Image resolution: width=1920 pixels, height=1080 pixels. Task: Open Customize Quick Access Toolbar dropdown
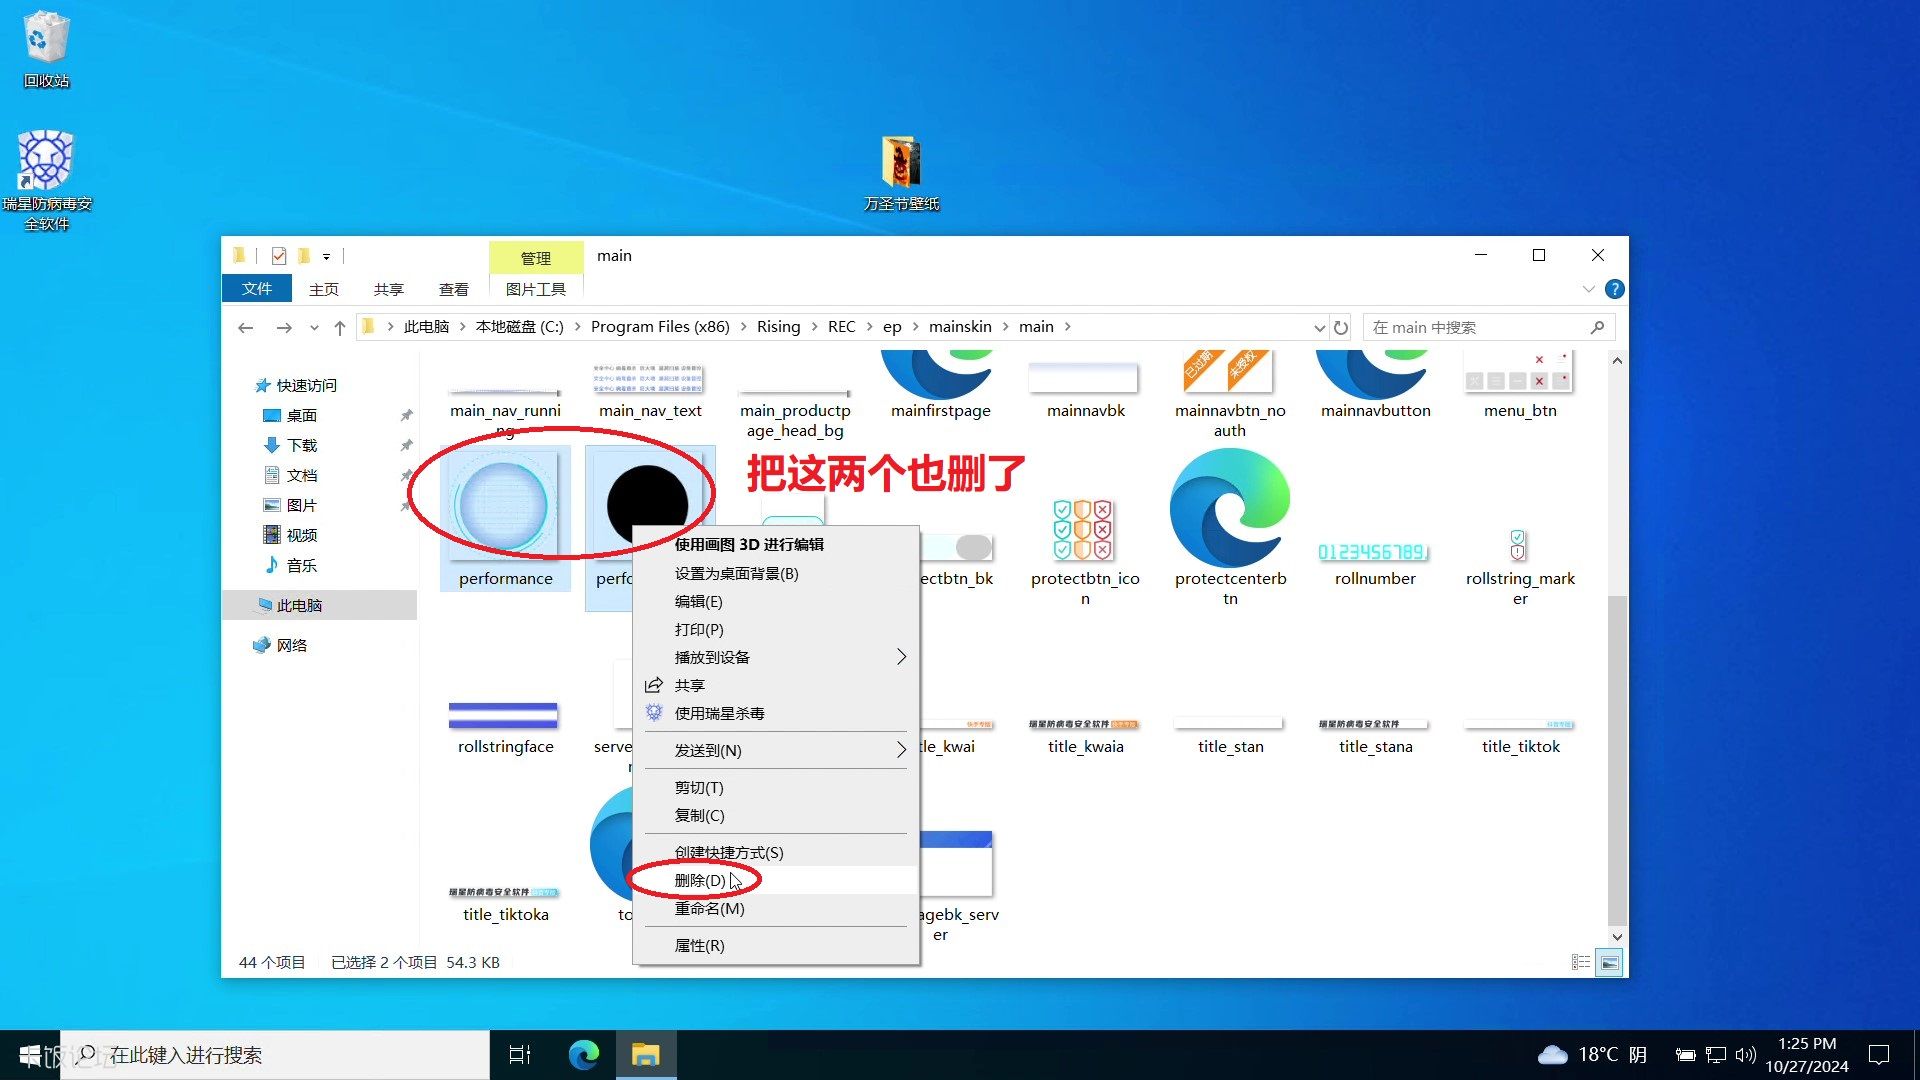click(326, 257)
